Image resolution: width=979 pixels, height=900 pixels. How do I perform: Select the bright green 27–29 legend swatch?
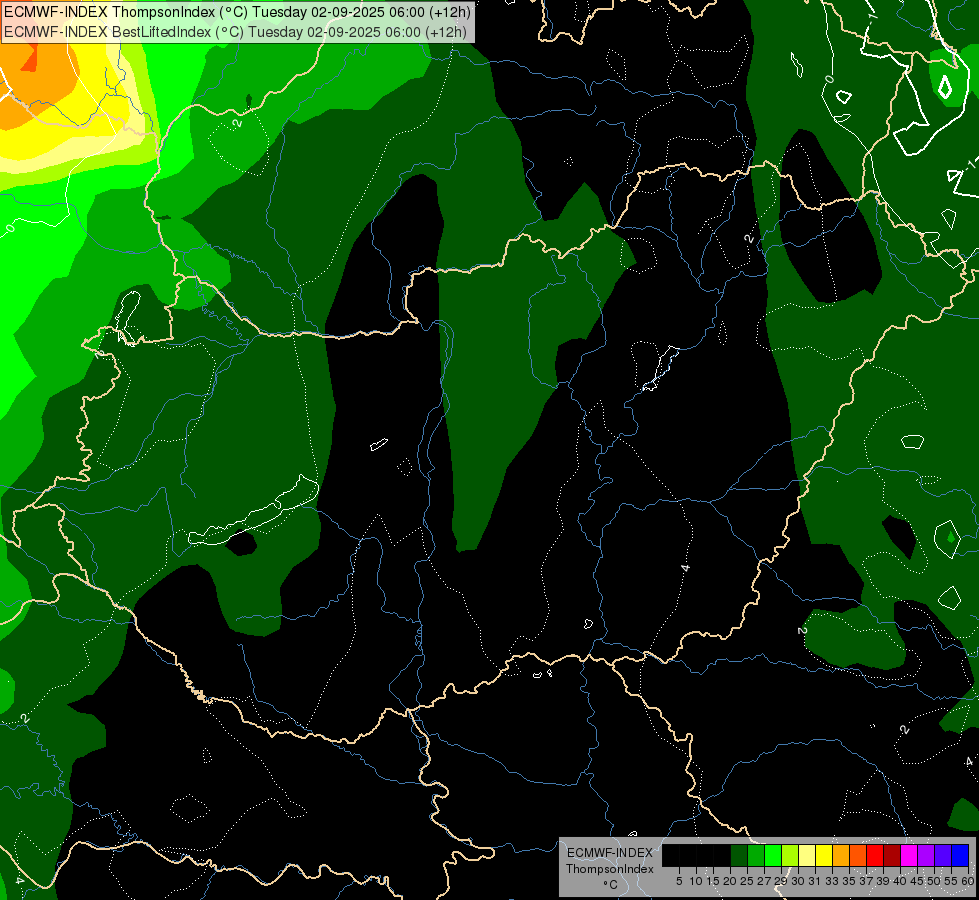773,855
